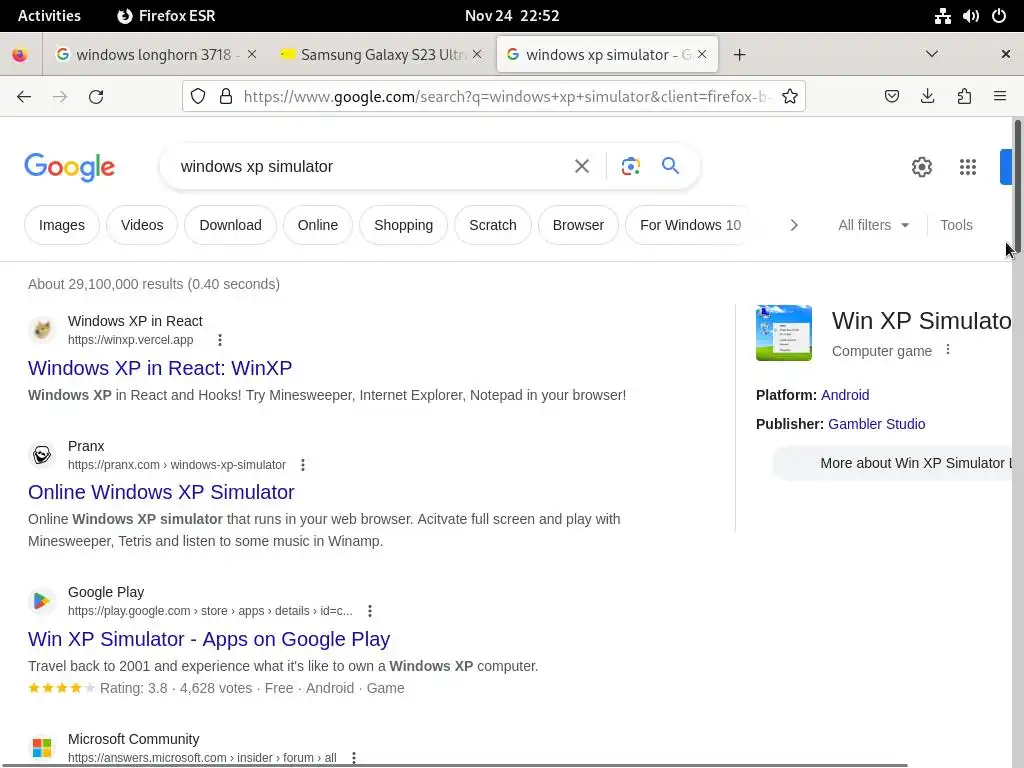Image resolution: width=1024 pixels, height=768 pixels.
Task: Go back to the previous page
Action: [24, 97]
